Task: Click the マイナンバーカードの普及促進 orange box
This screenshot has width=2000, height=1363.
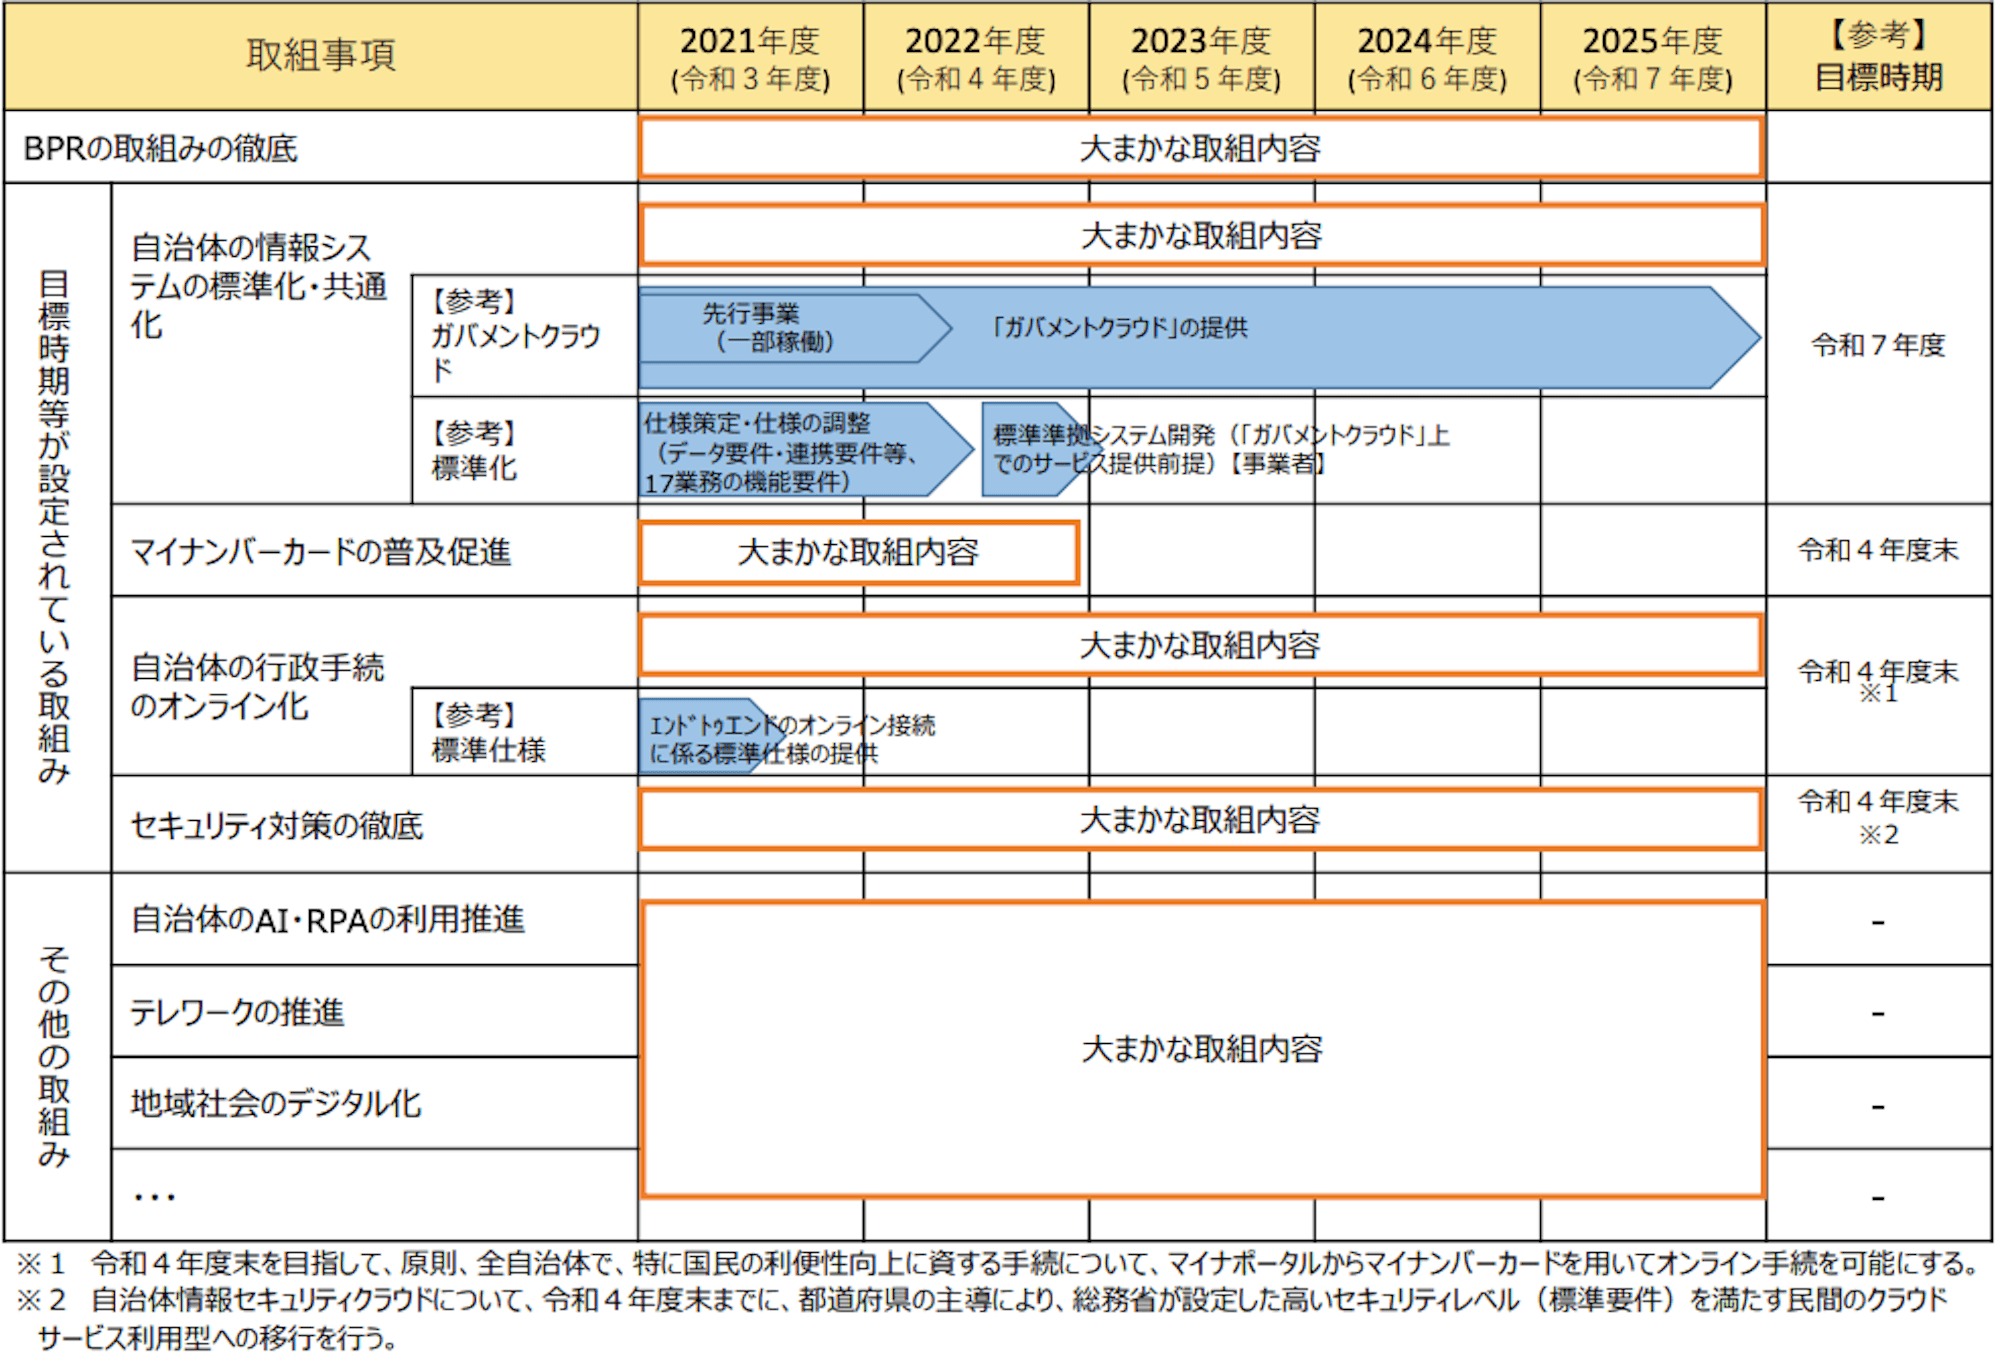Action: 858,552
